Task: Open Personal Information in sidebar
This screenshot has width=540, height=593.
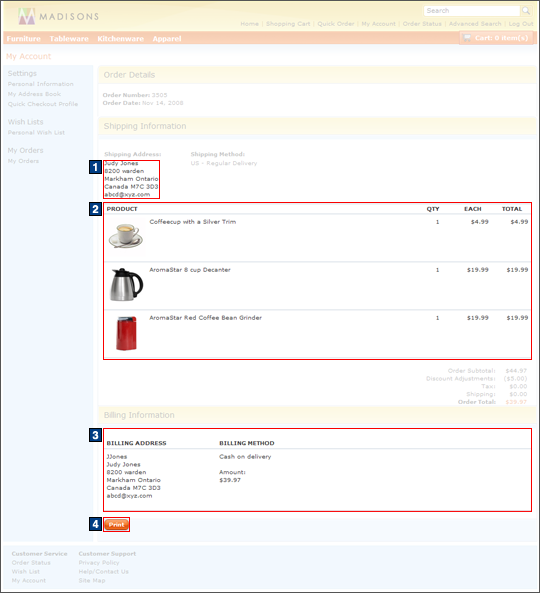Action: tap(40, 84)
